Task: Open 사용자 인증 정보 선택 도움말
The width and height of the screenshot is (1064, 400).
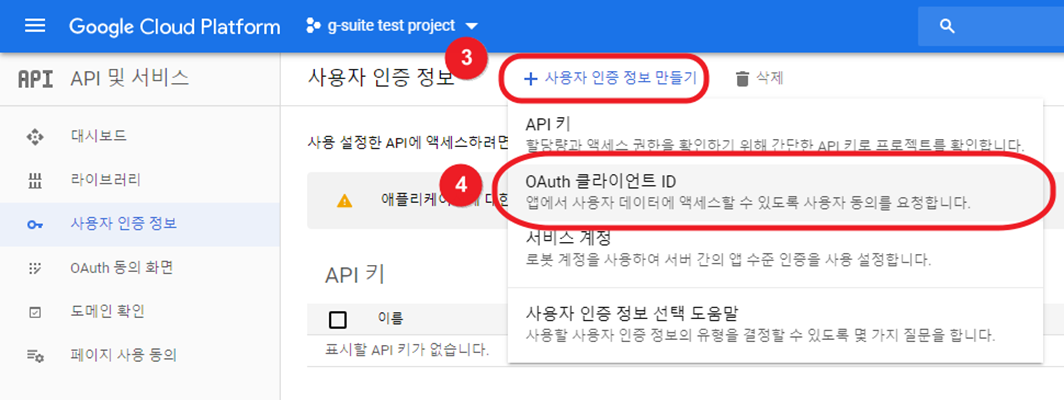Action: point(776,324)
